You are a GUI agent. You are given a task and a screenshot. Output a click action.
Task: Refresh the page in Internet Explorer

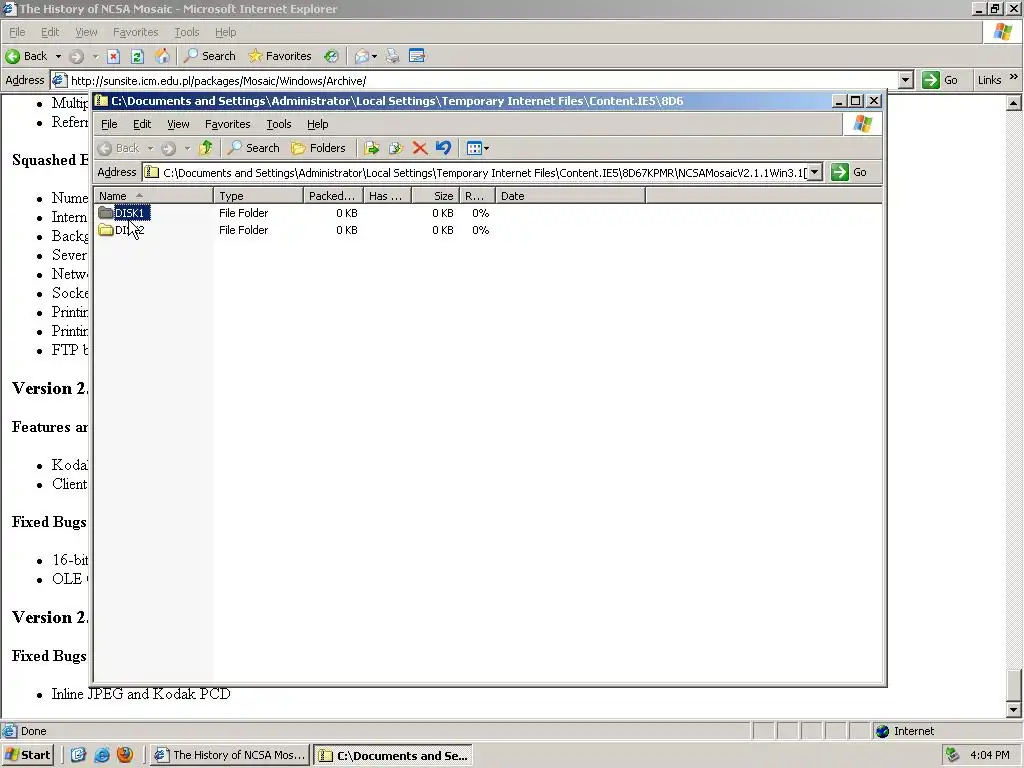click(137, 56)
